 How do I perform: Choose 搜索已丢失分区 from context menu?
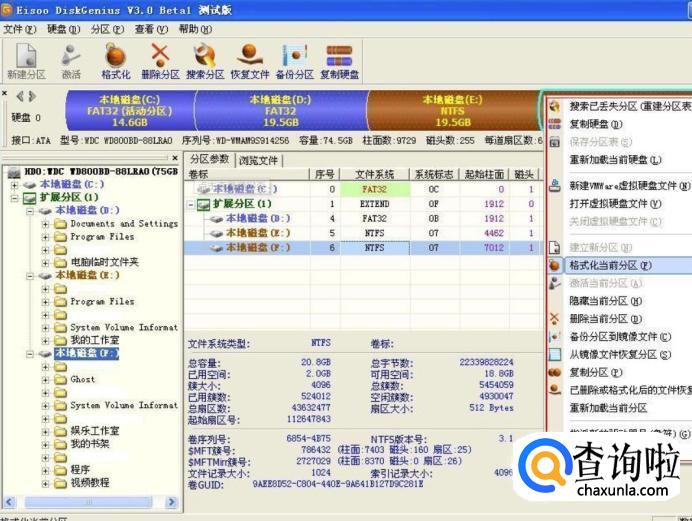click(620, 106)
